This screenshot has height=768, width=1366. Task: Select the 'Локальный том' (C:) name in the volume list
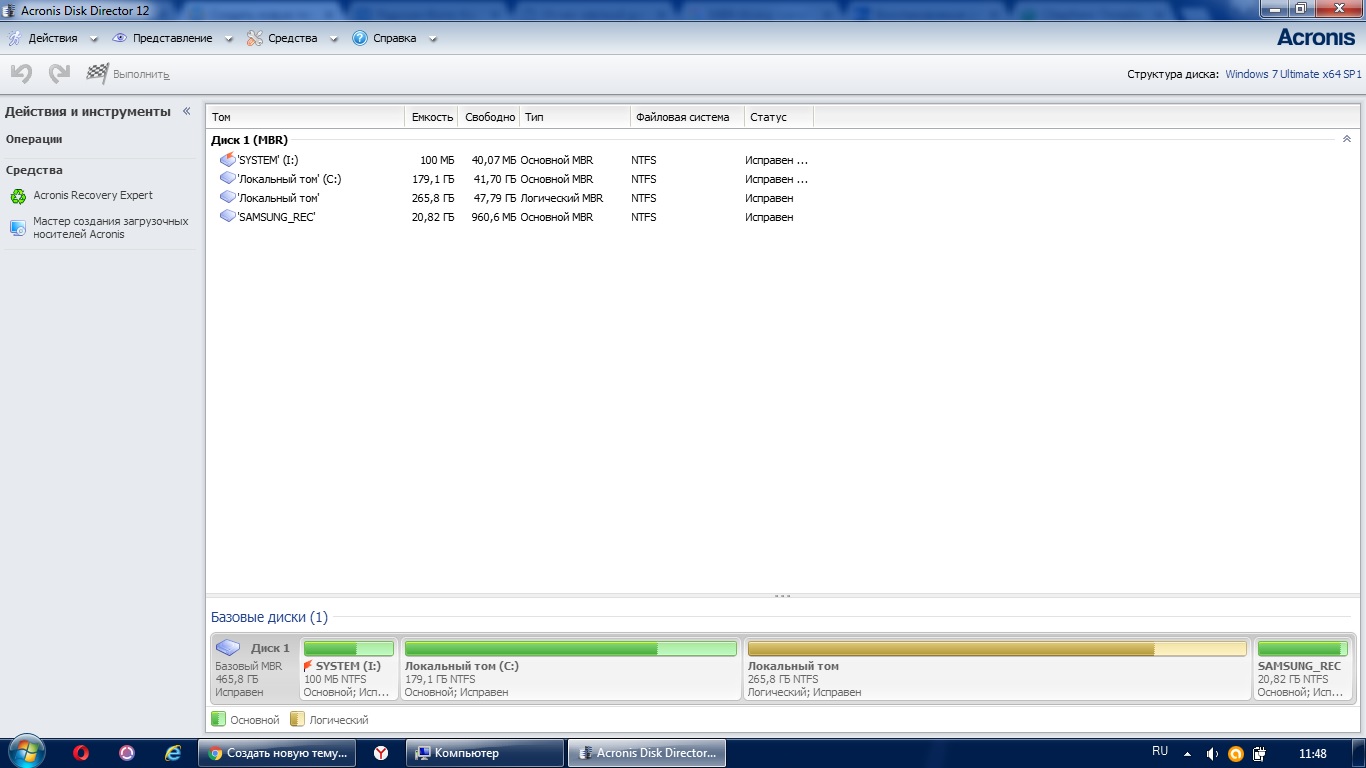289,179
